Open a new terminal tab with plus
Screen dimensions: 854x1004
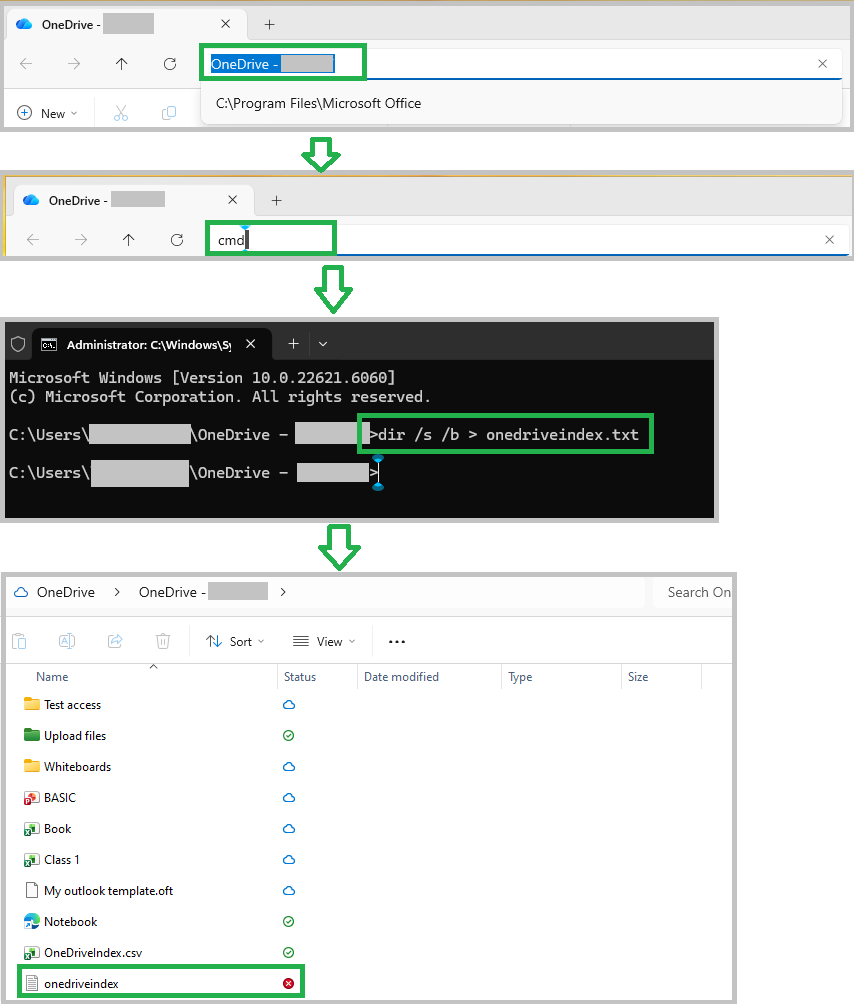pos(293,344)
